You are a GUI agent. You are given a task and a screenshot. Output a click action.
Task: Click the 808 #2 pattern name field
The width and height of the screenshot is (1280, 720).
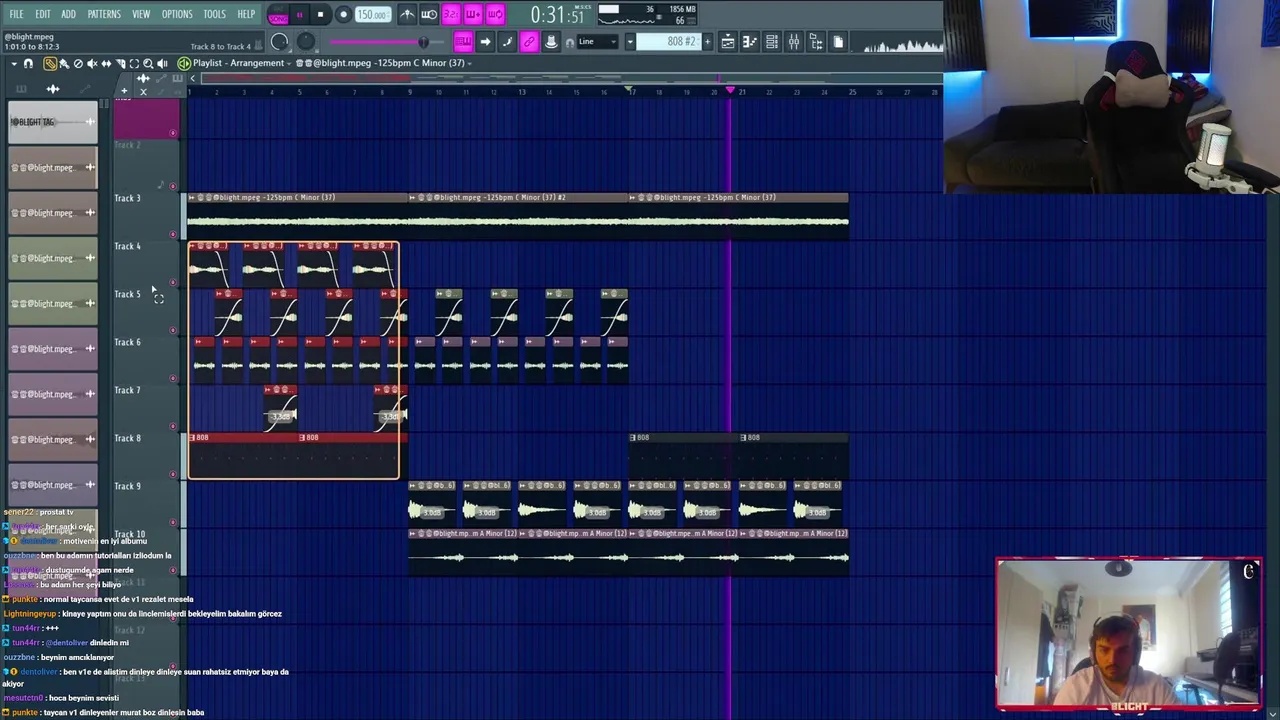point(668,42)
